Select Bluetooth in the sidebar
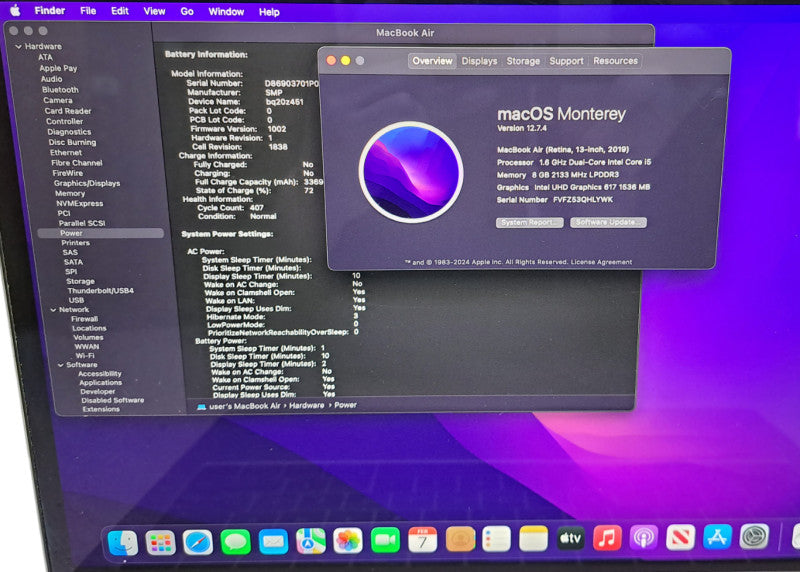 pos(60,90)
